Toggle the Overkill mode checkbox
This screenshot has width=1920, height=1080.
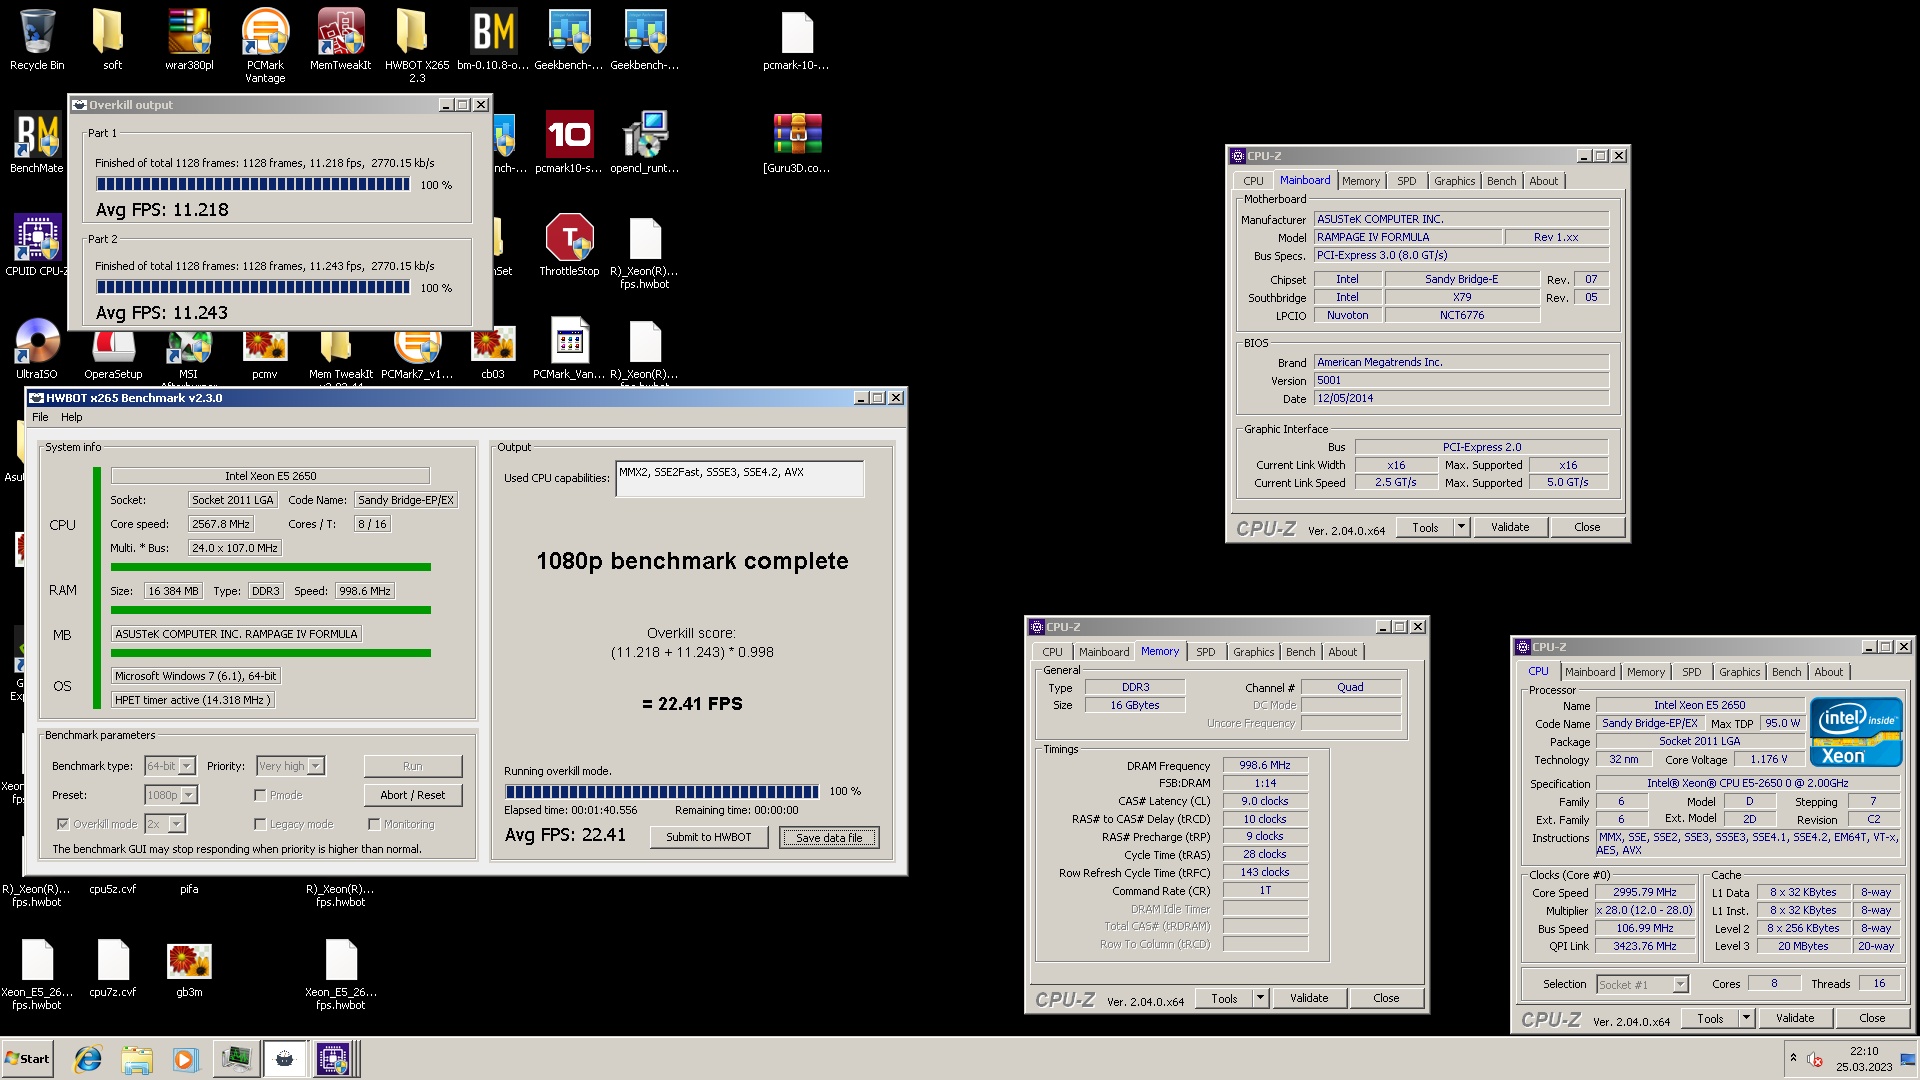63,824
